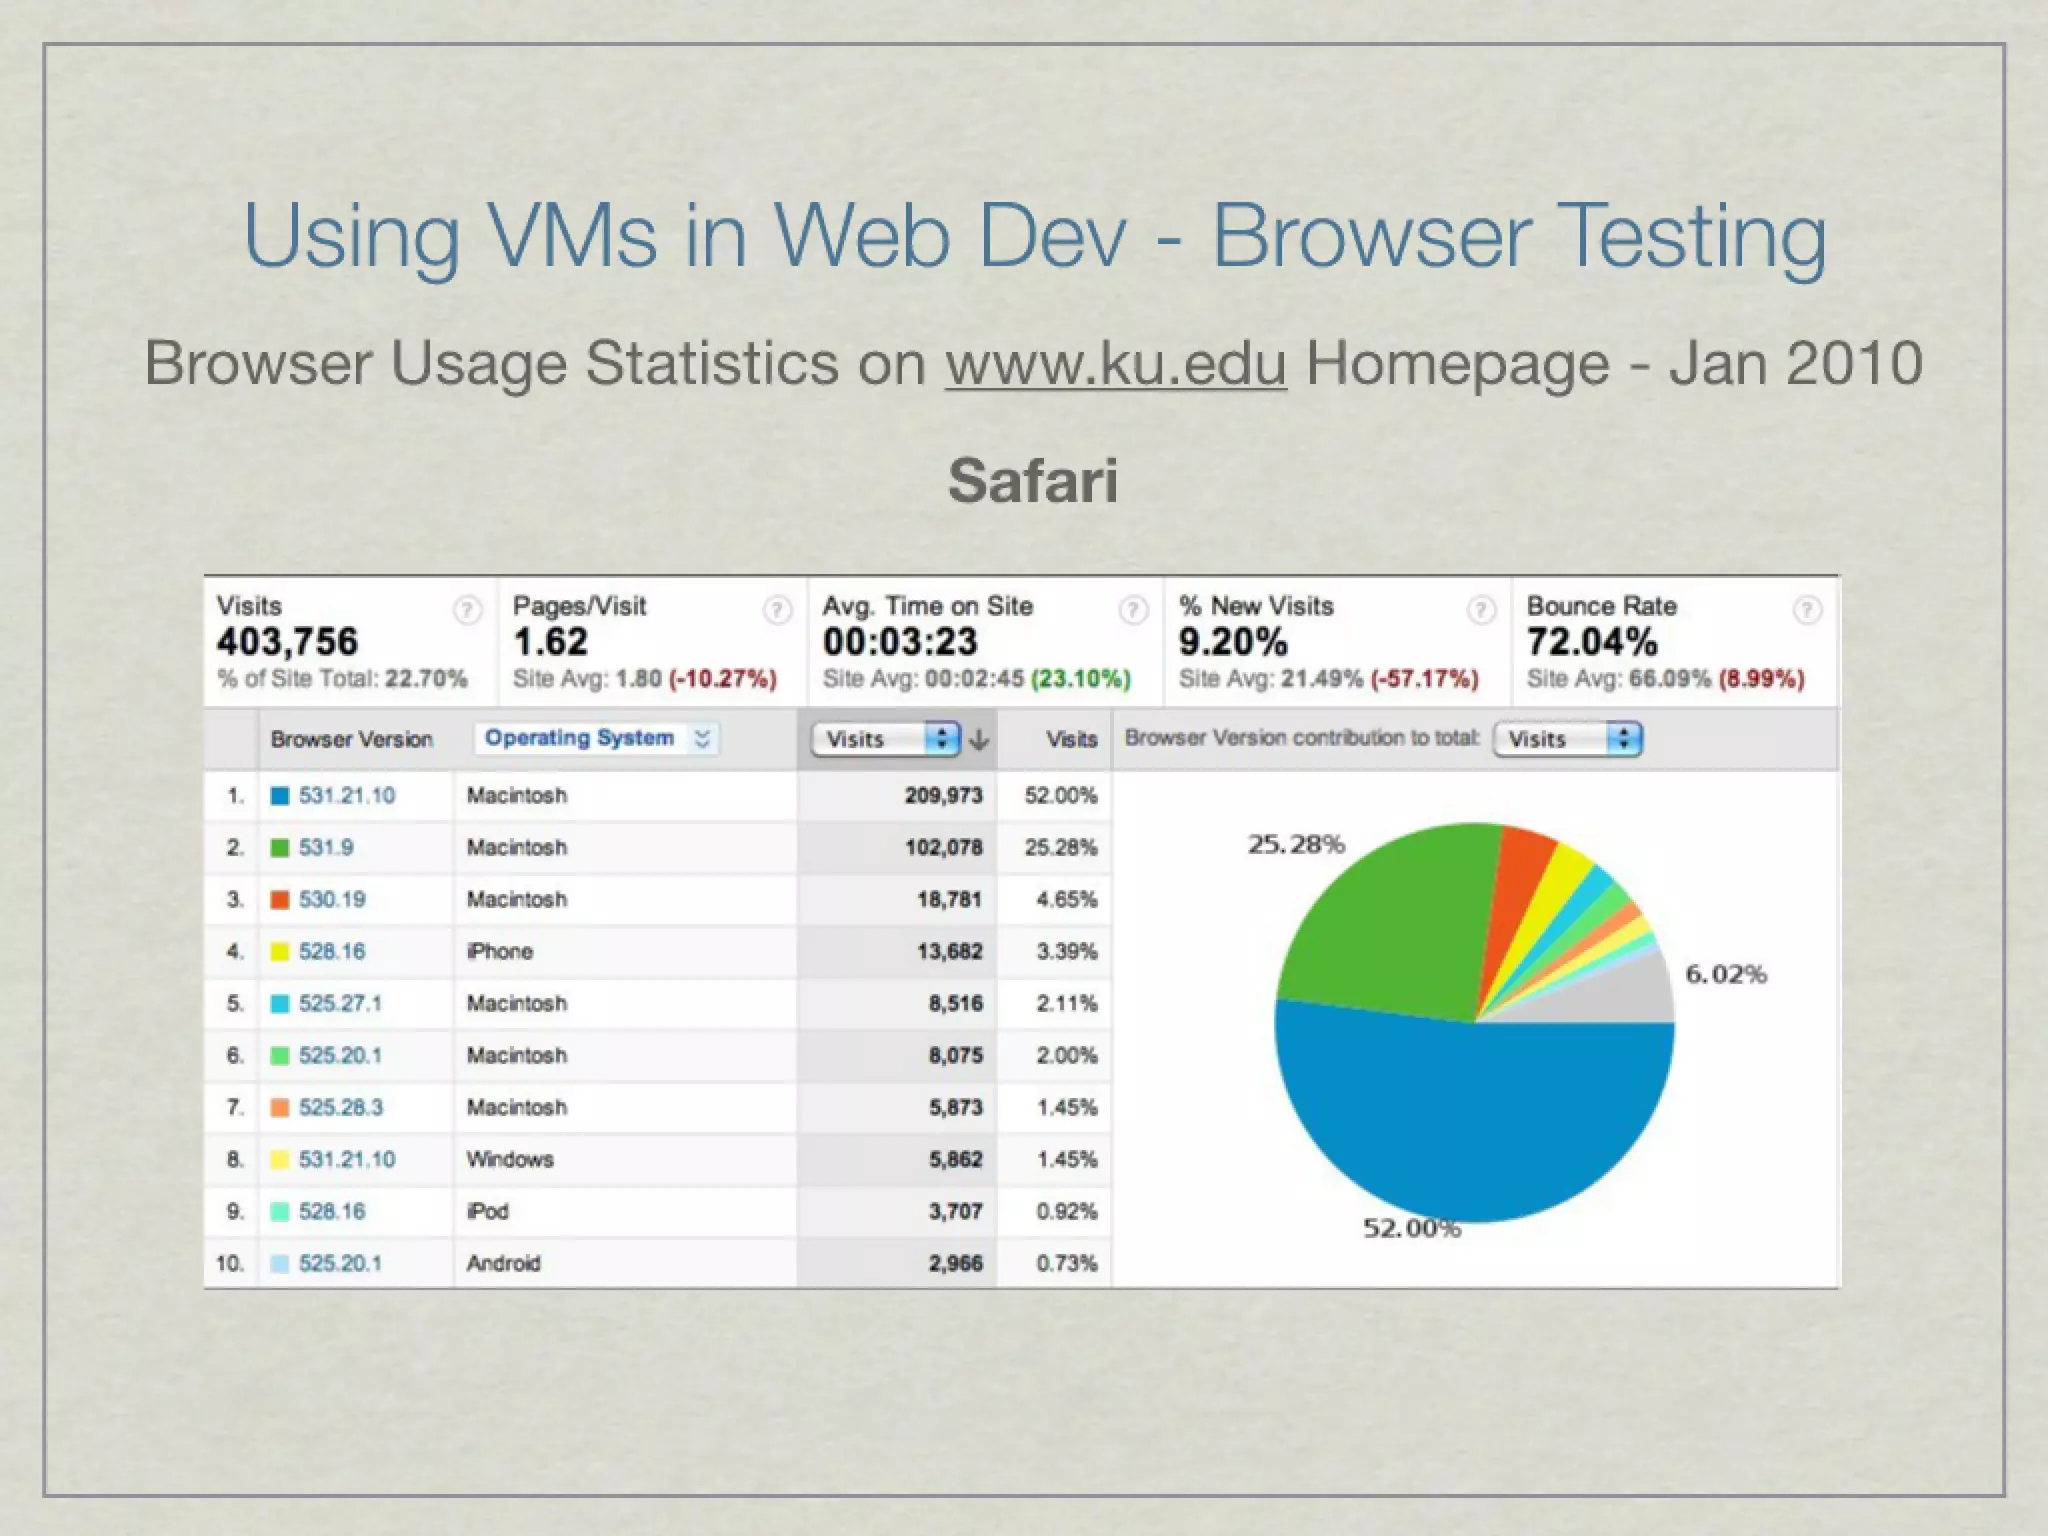Click the sort arrow beside the Visits dropdown

click(x=979, y=740)
